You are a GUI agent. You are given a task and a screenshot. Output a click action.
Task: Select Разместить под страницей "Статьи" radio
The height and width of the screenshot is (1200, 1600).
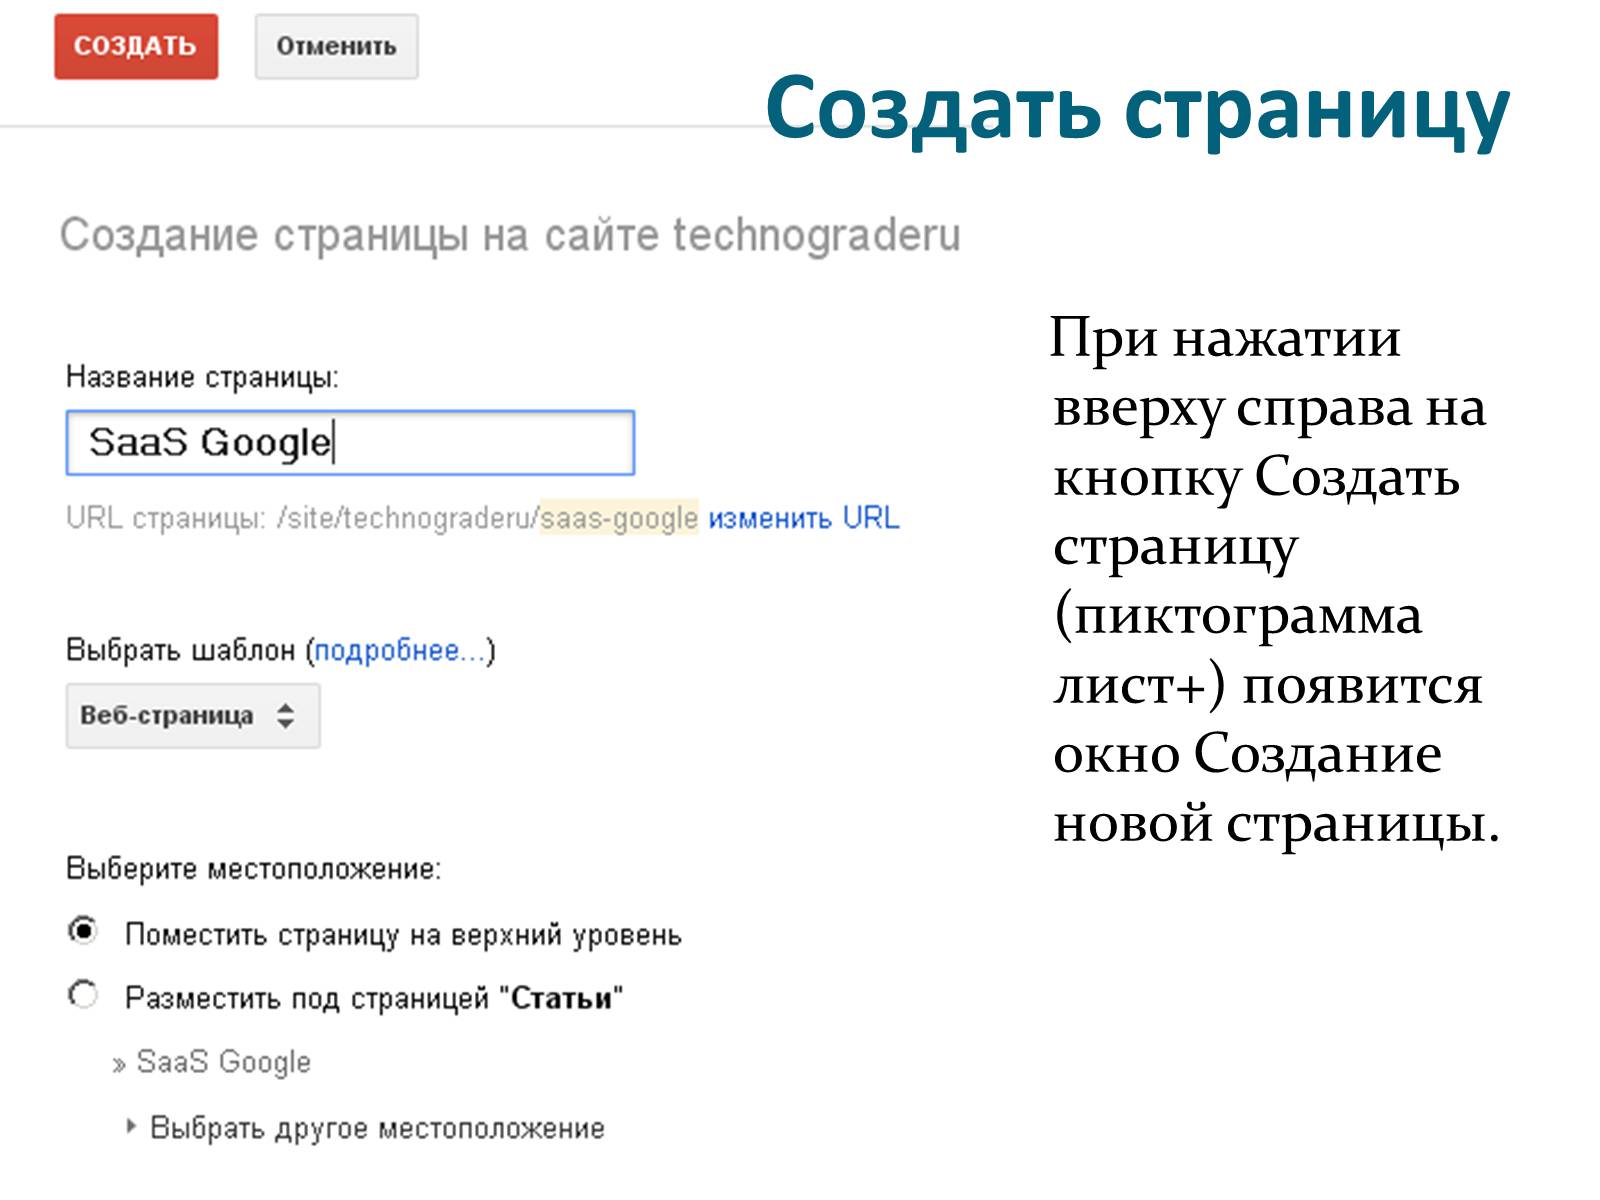[x=83, y=995]
